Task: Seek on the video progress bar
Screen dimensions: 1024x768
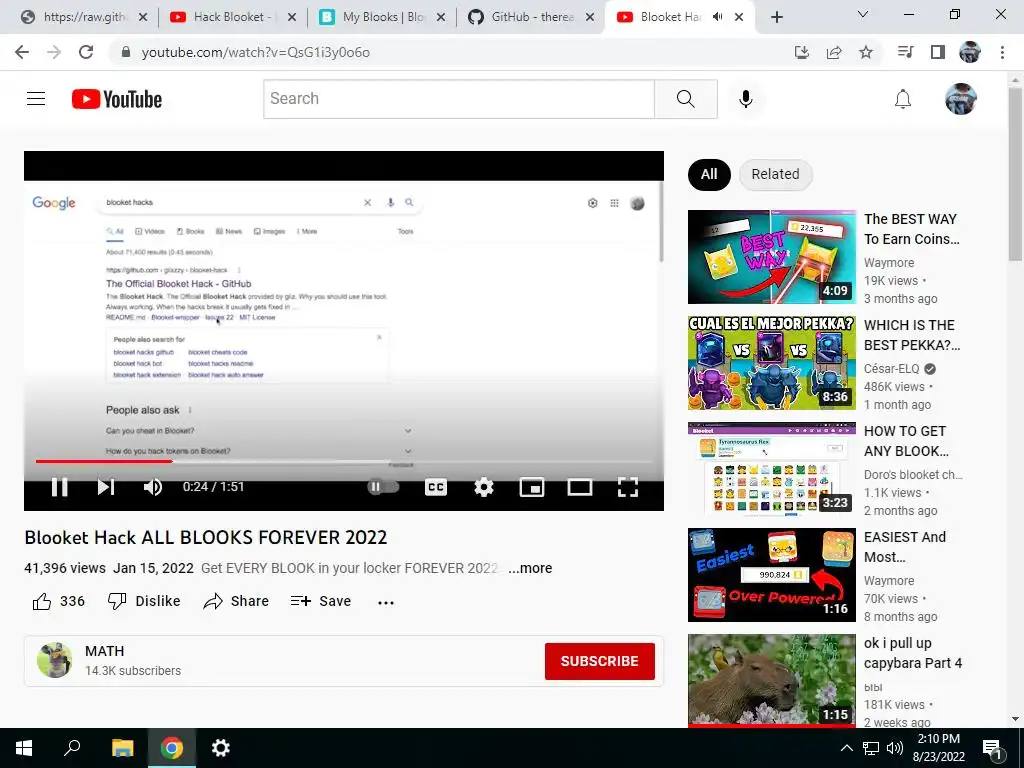Action: [x=344, y=461]
